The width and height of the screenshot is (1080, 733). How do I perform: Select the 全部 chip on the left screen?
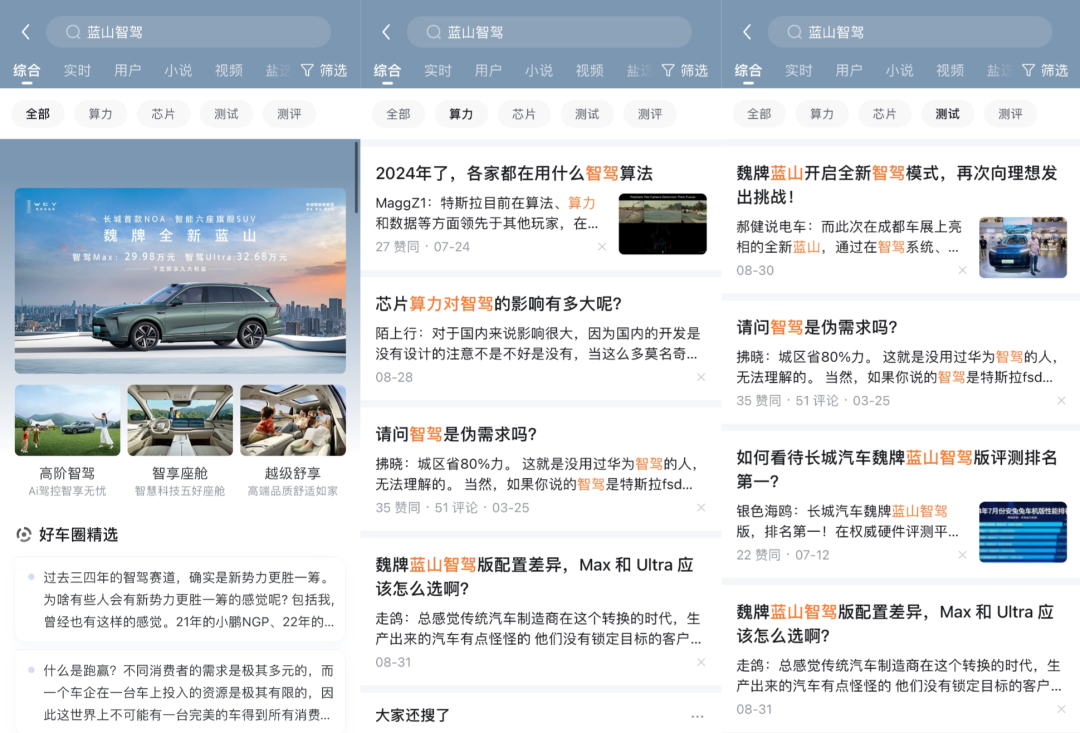pos(38,114)
